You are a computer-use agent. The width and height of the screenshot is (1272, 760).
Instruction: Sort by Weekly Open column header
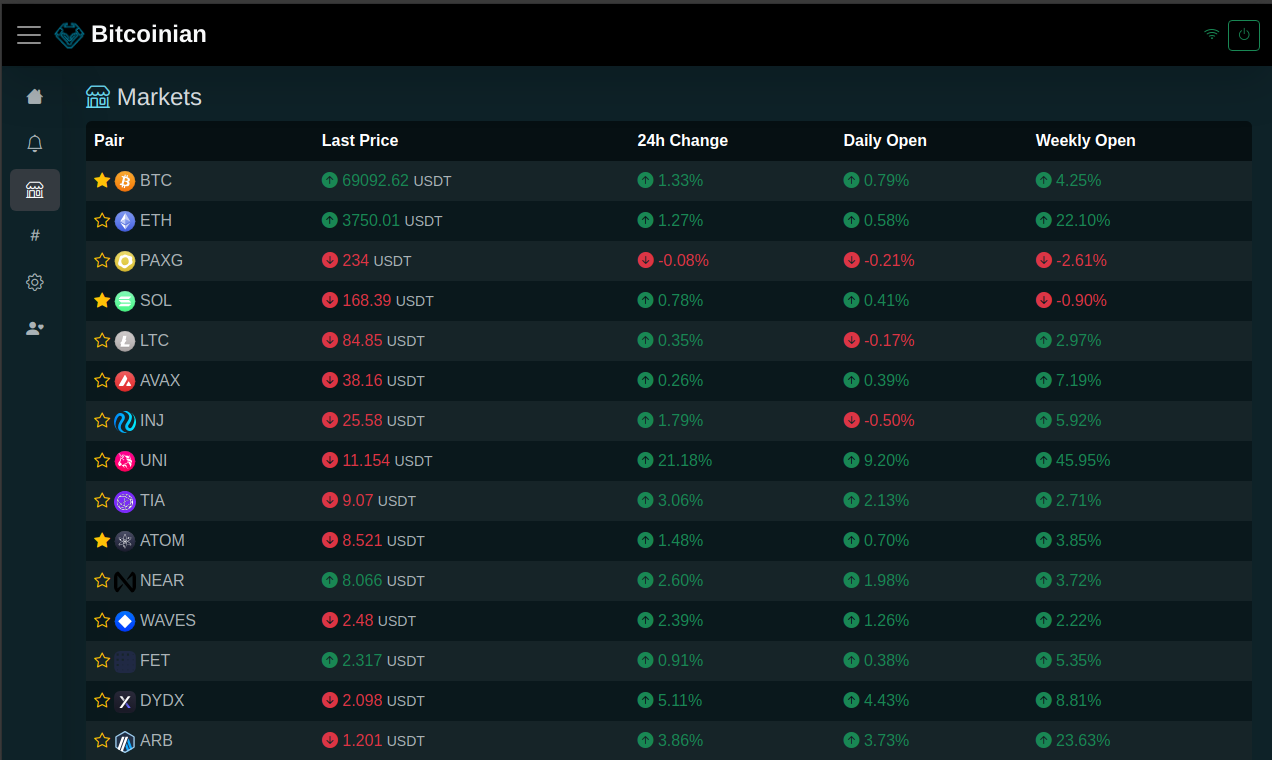click(1086, 141)
